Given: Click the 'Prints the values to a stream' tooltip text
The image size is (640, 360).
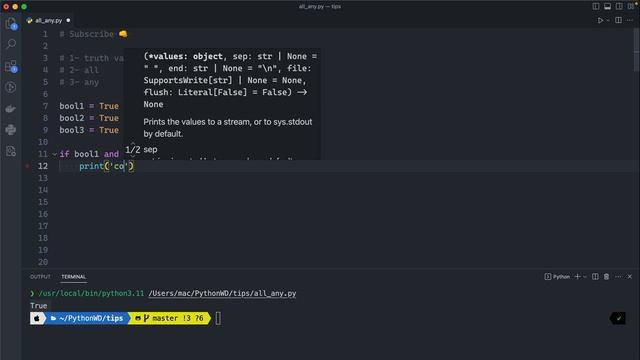Looking at the screenshot, I should pyautogui.click(x=227, y=128).
